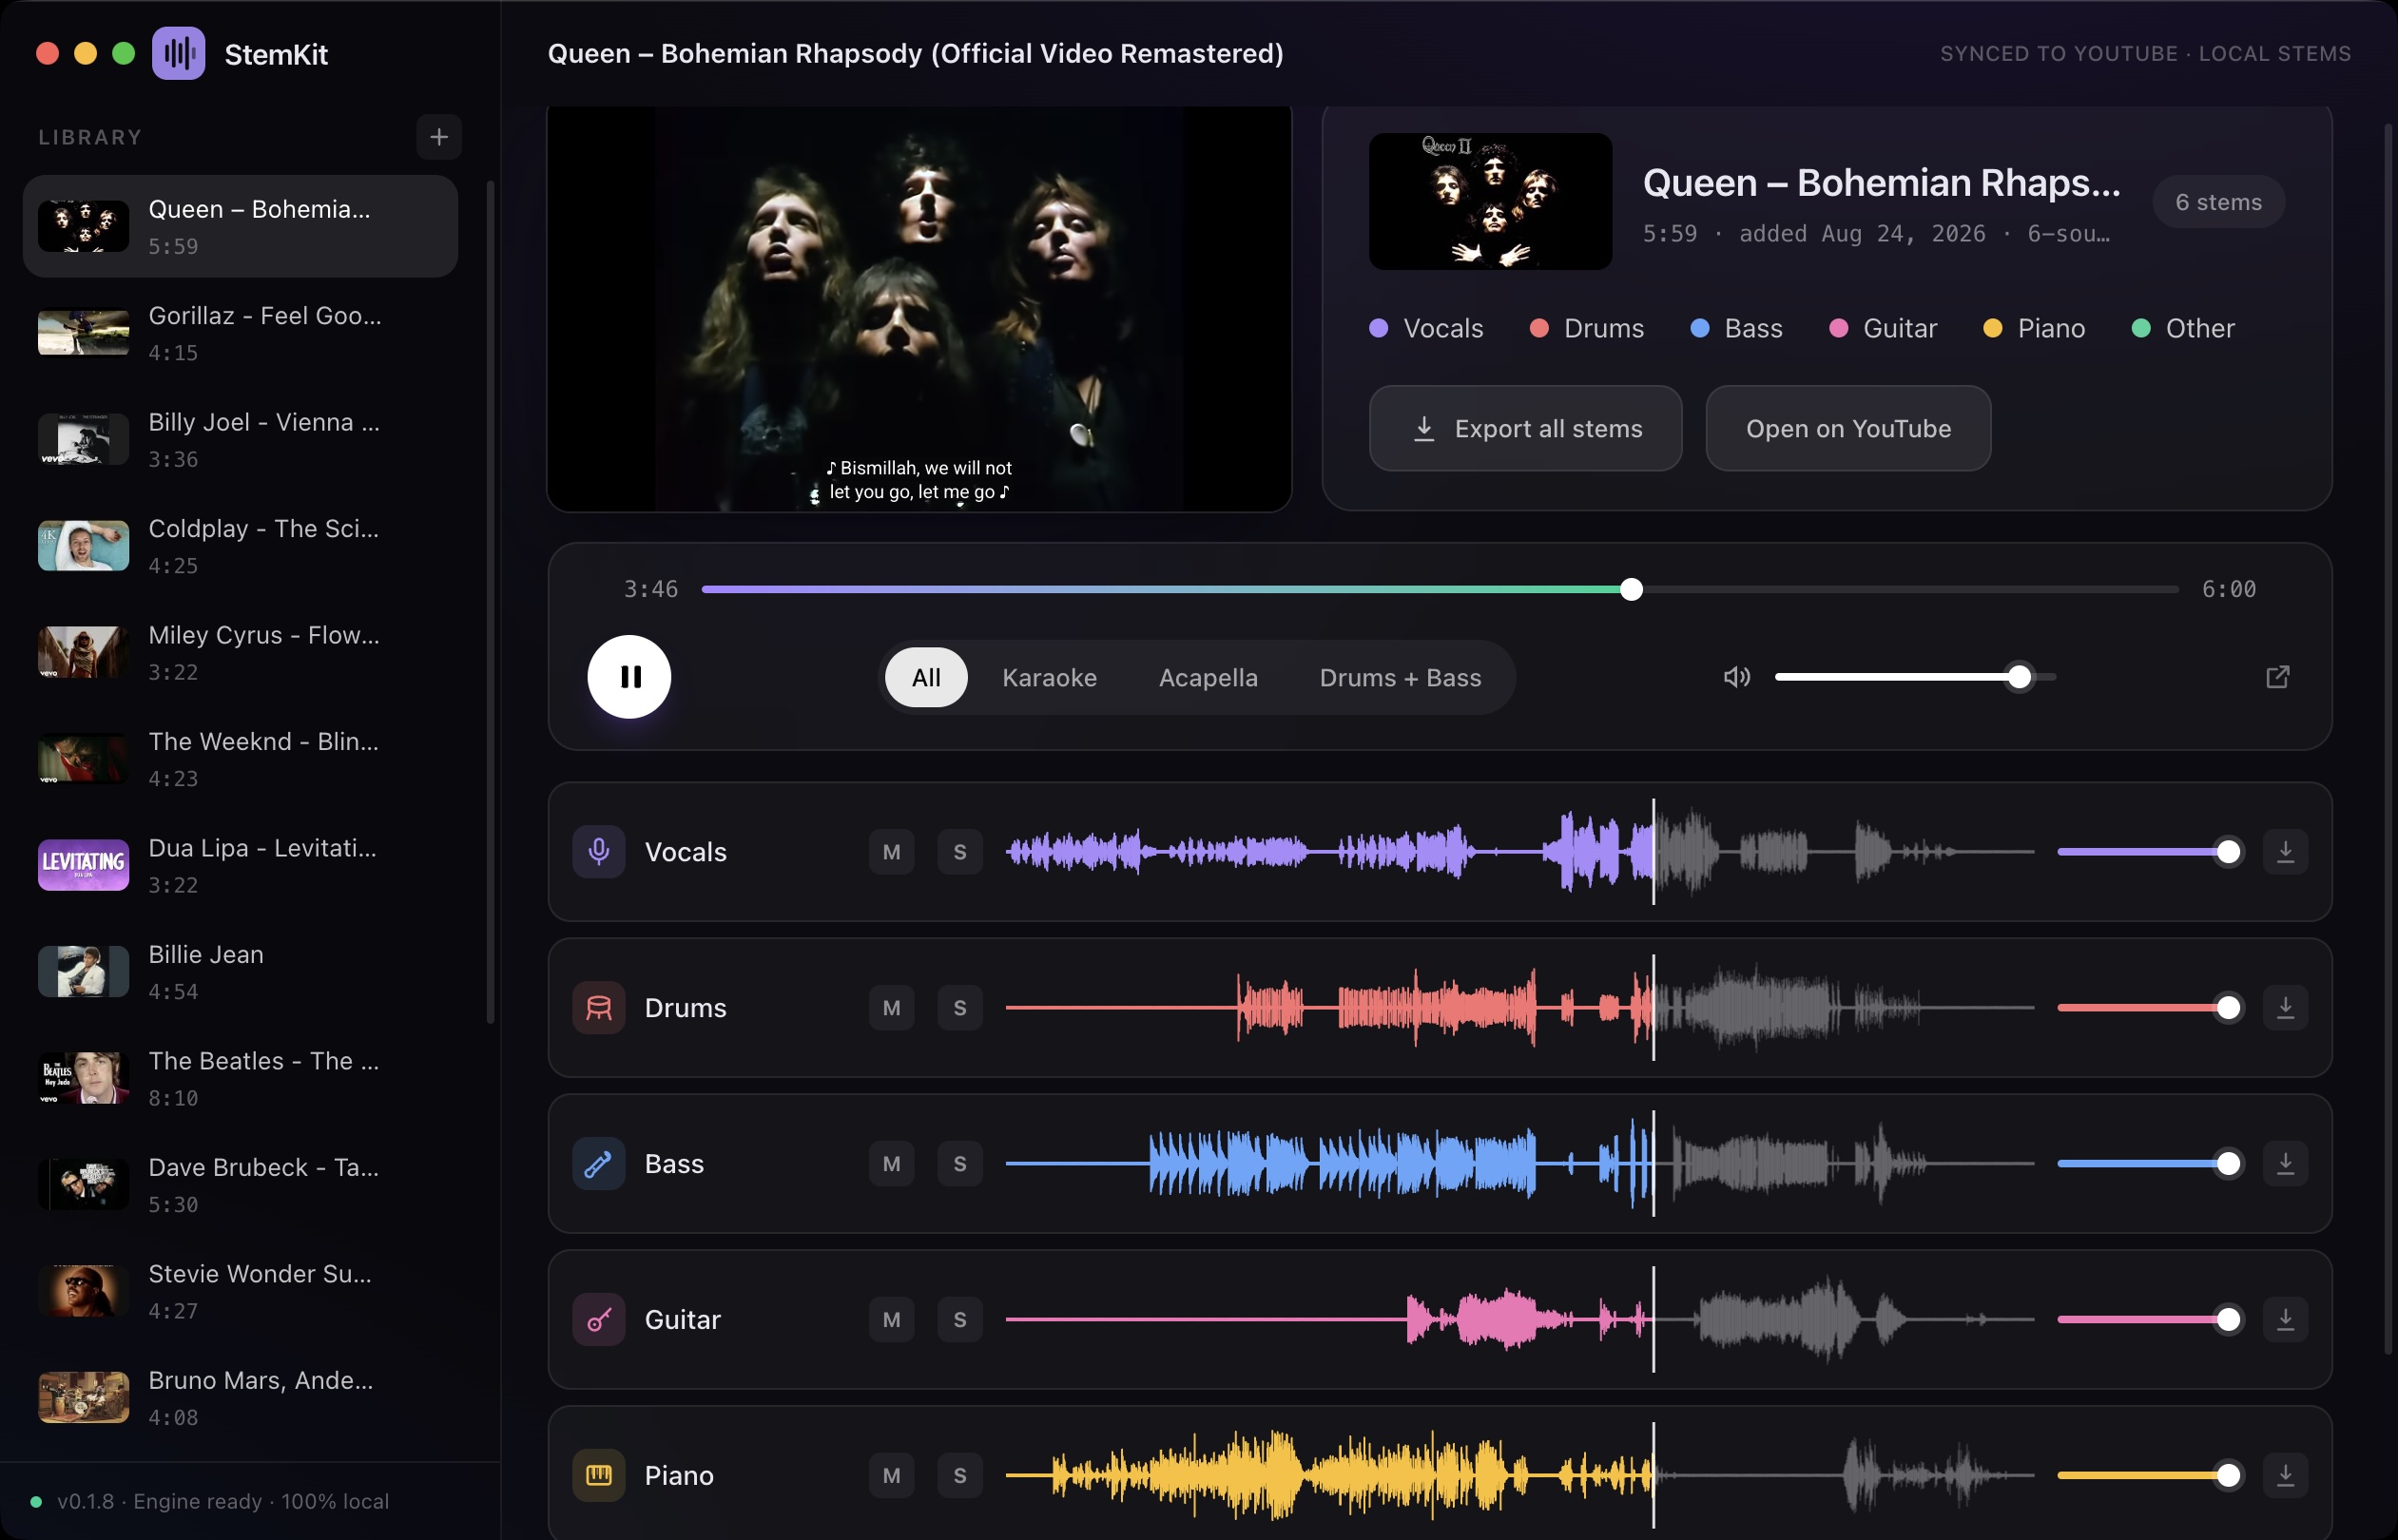Mute the Vocals track
The image size is (2398, 1540).
pyautogui.click(x=891, y=852)
